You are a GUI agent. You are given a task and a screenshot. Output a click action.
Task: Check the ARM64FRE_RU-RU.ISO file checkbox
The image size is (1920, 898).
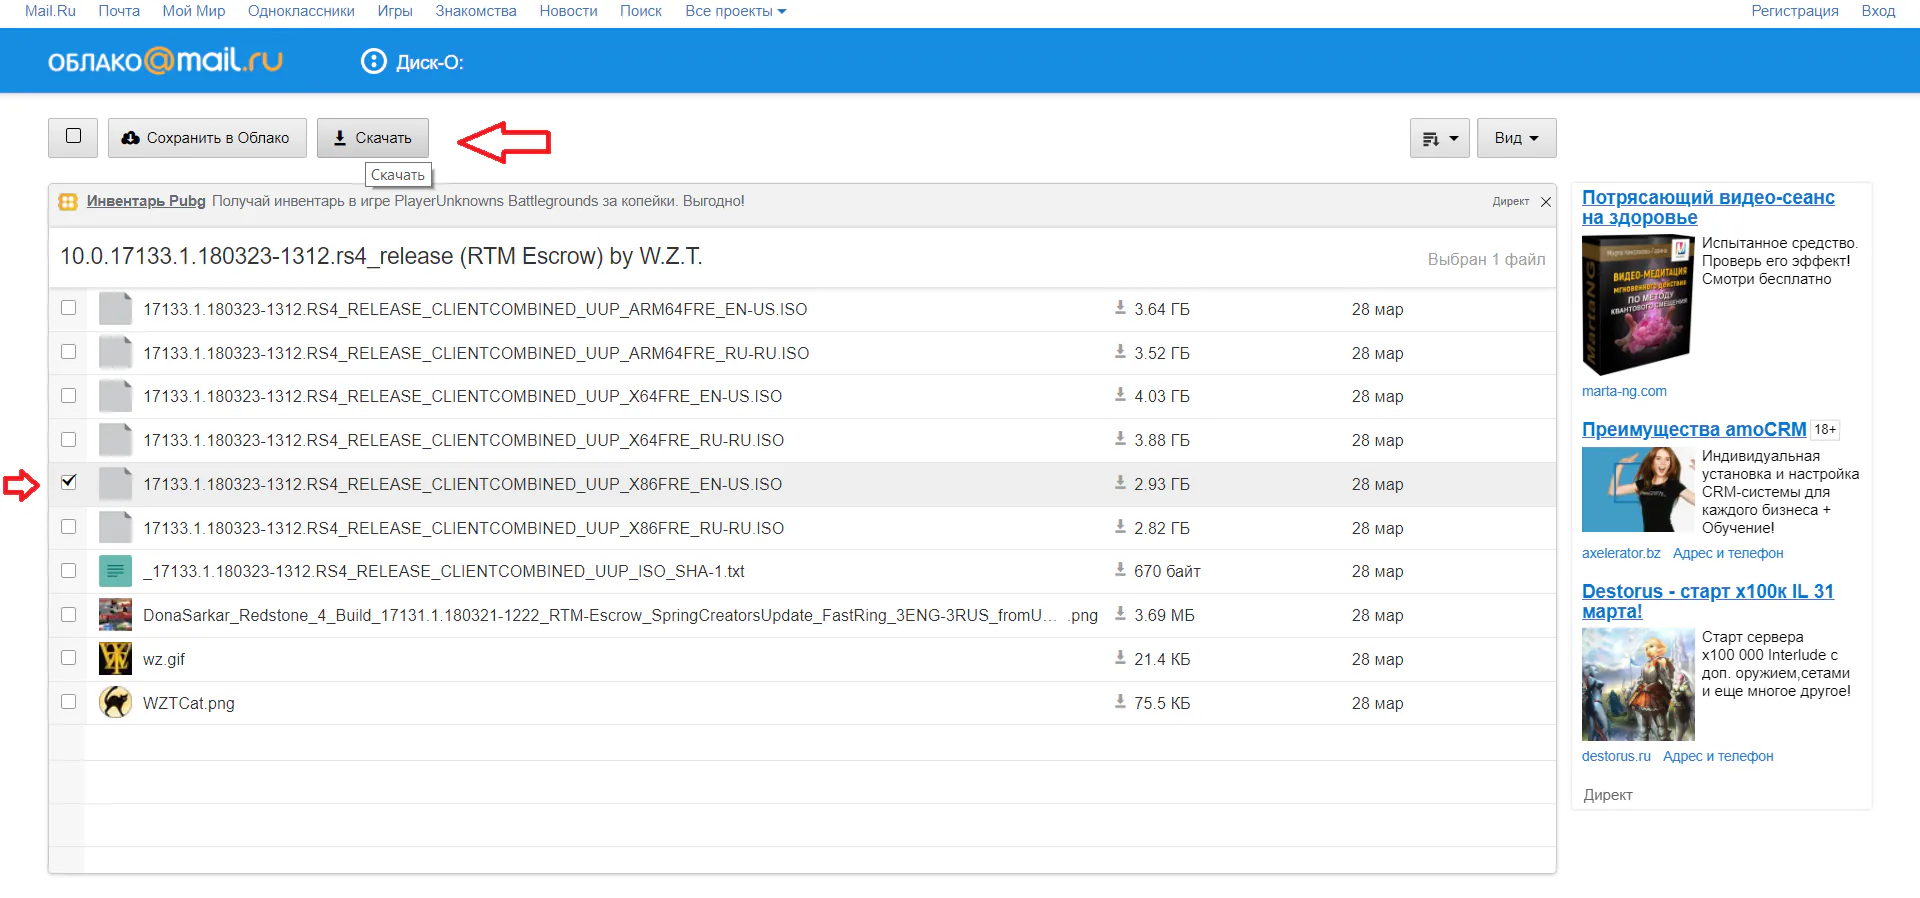tap(68, 352)
